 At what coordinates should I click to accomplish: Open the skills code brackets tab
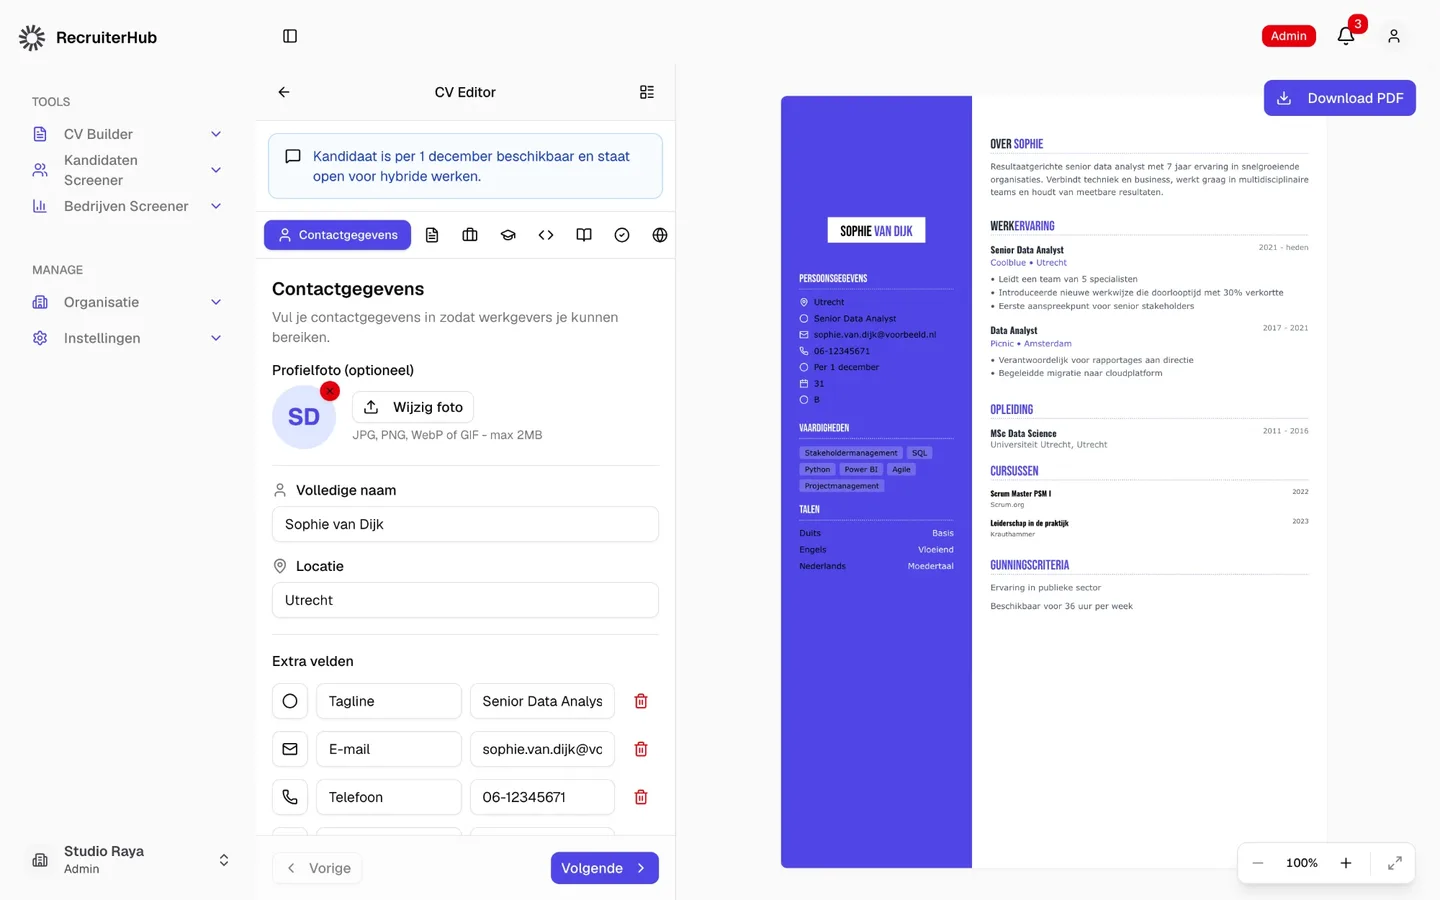(x=546, y=235)
